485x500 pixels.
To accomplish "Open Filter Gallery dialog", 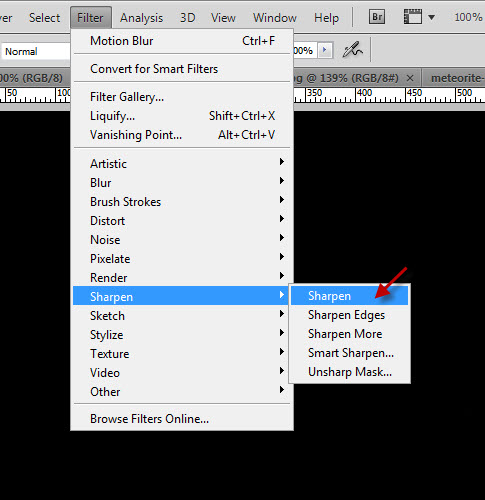I will [x=182, y=97].
